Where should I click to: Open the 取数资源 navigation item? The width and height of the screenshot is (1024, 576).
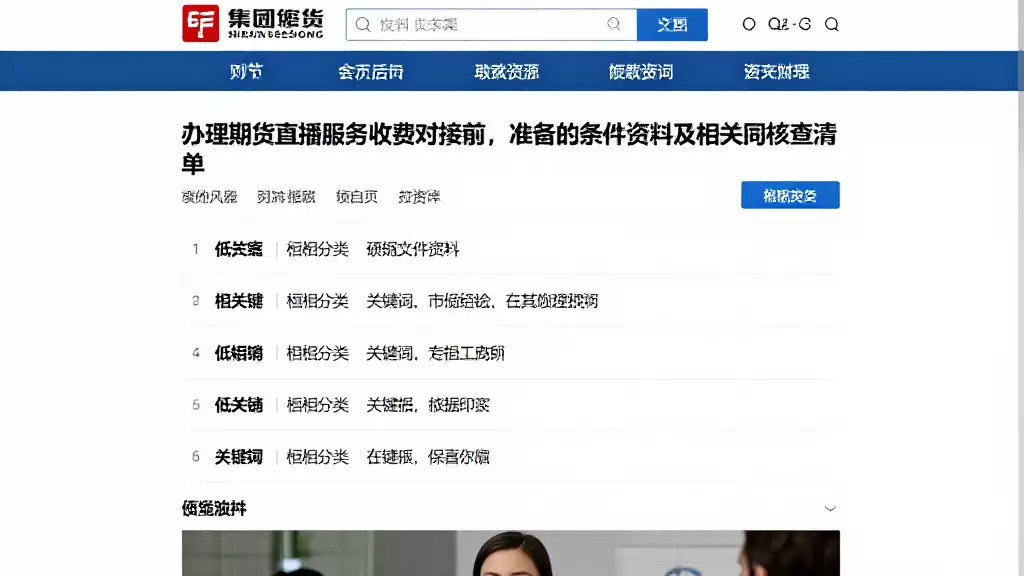click(x=507, y=71)
